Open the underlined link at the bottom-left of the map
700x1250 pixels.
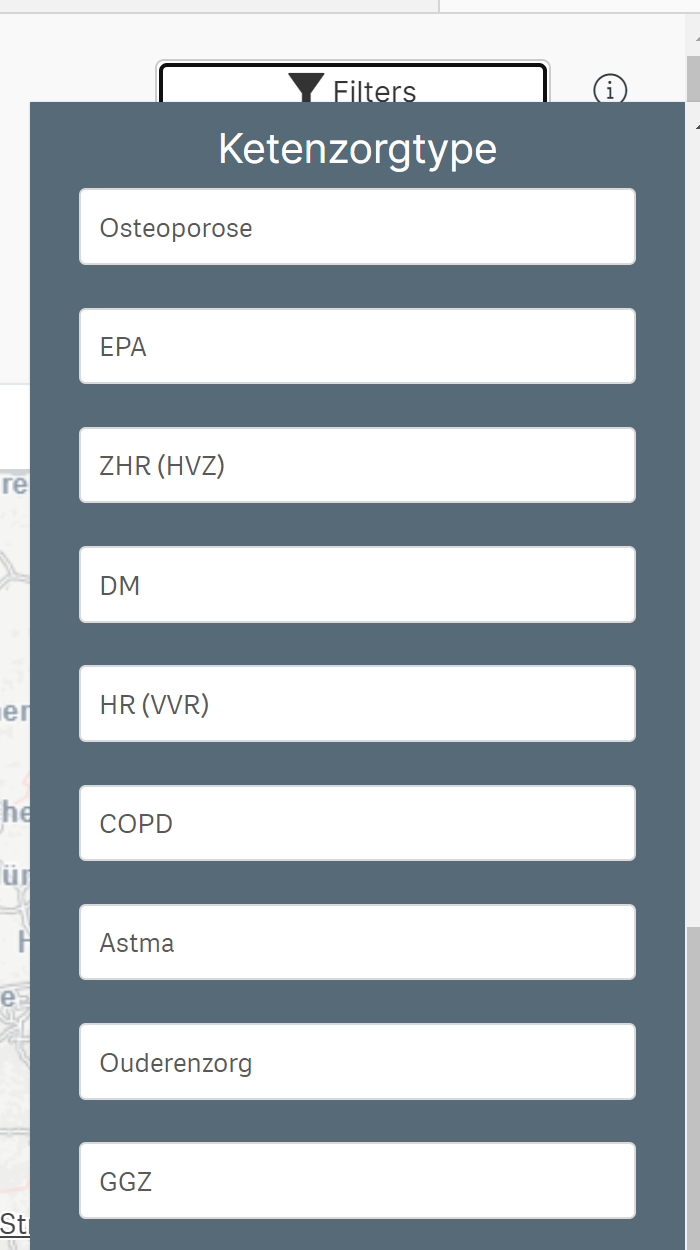[x=14, y=1223]
